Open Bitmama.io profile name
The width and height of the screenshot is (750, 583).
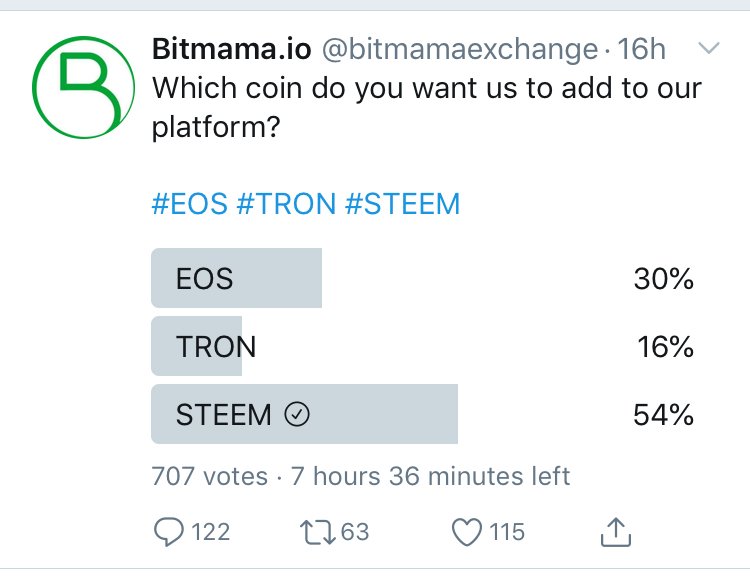click(x=232, y=49)
